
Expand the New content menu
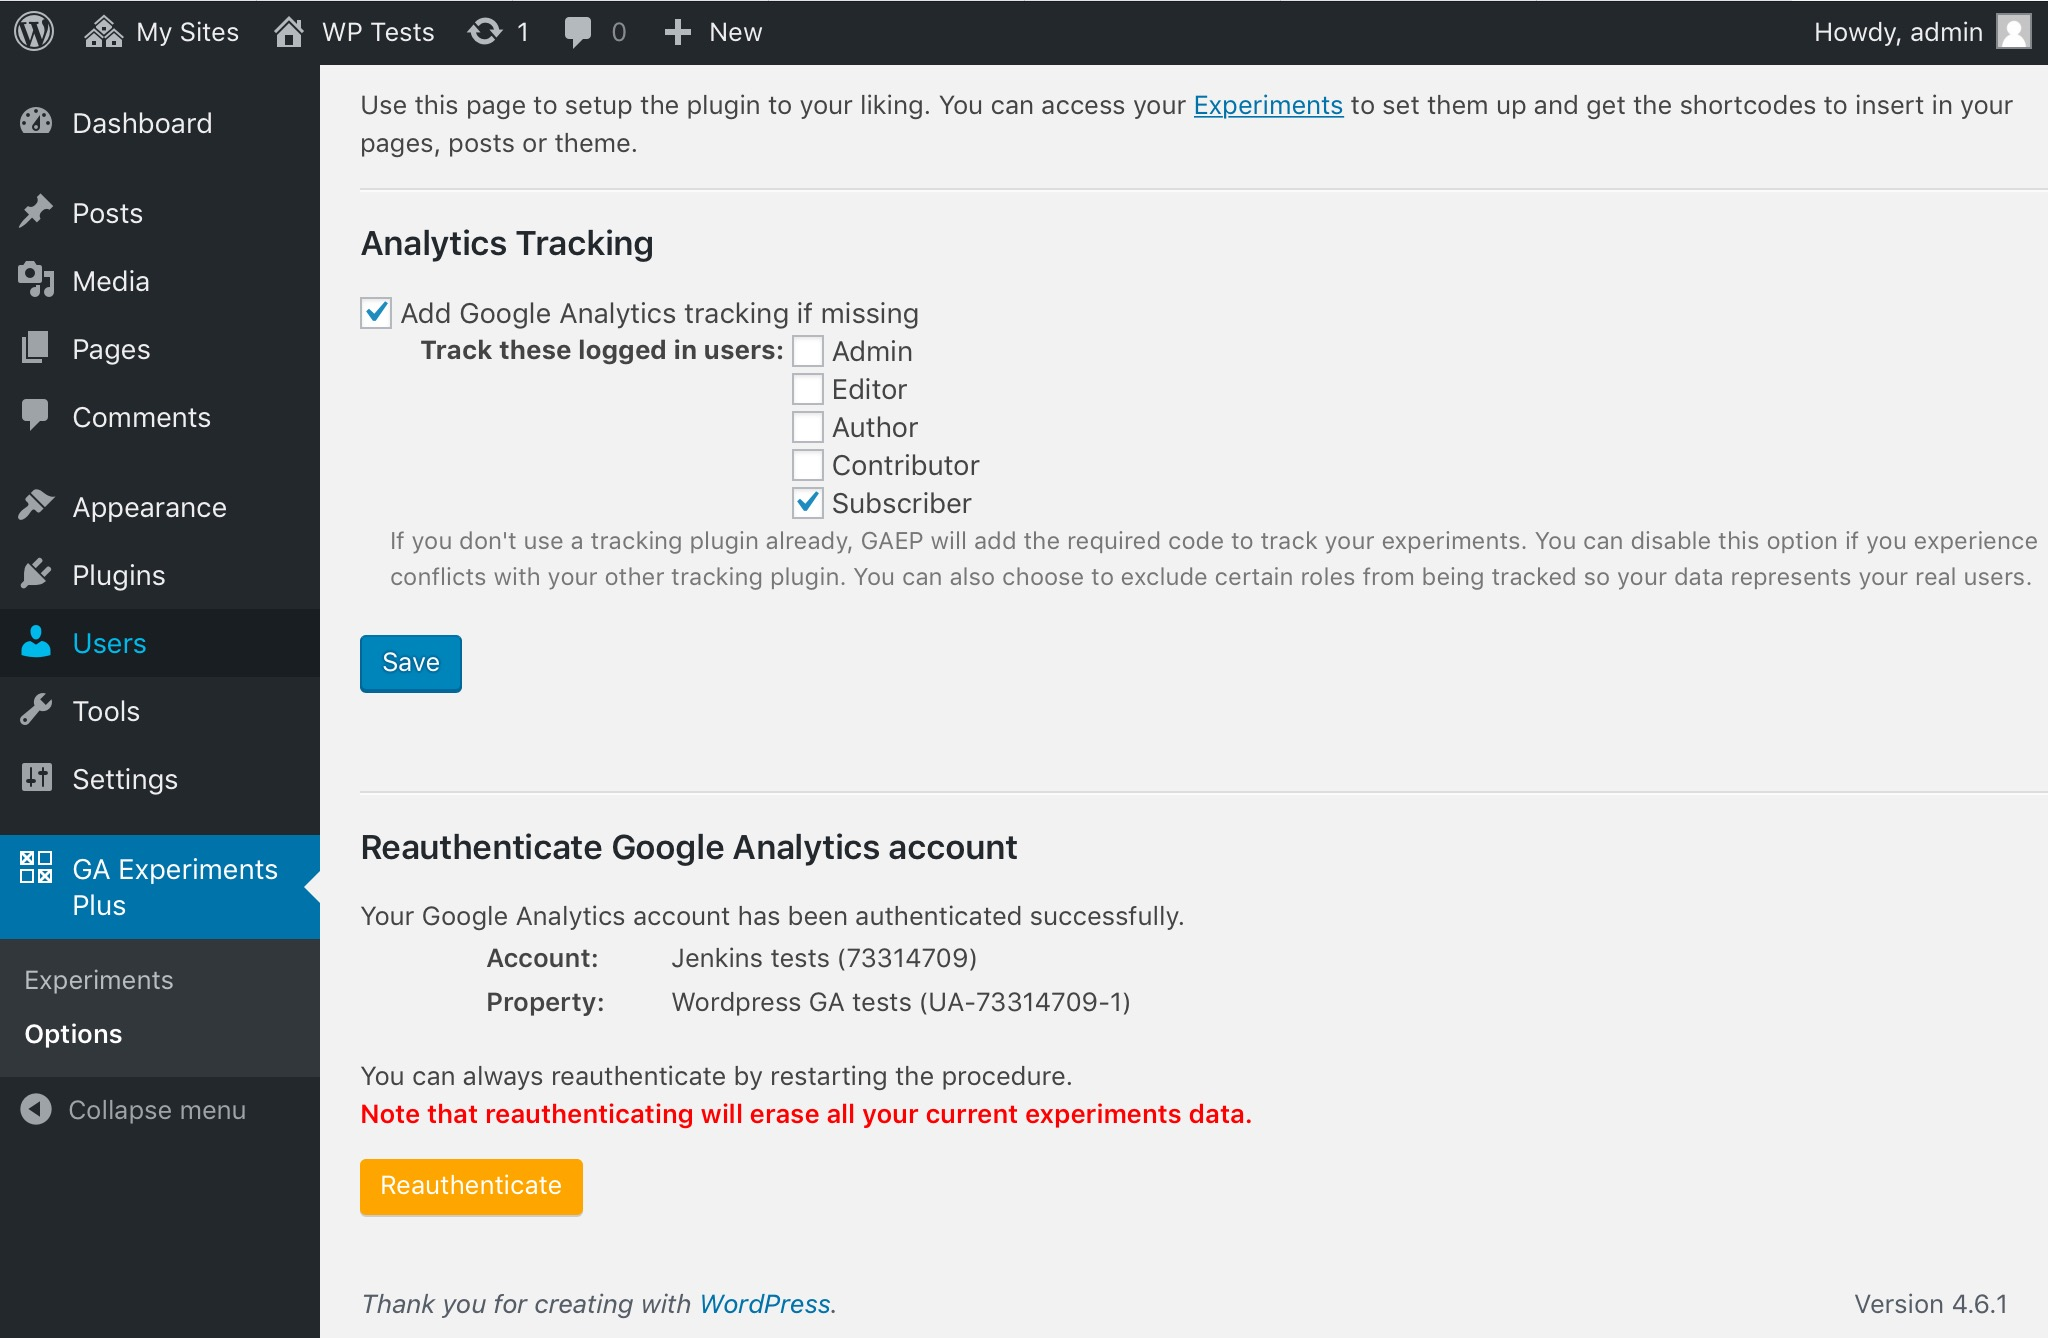pyautogui.click(x=713, y=32)
